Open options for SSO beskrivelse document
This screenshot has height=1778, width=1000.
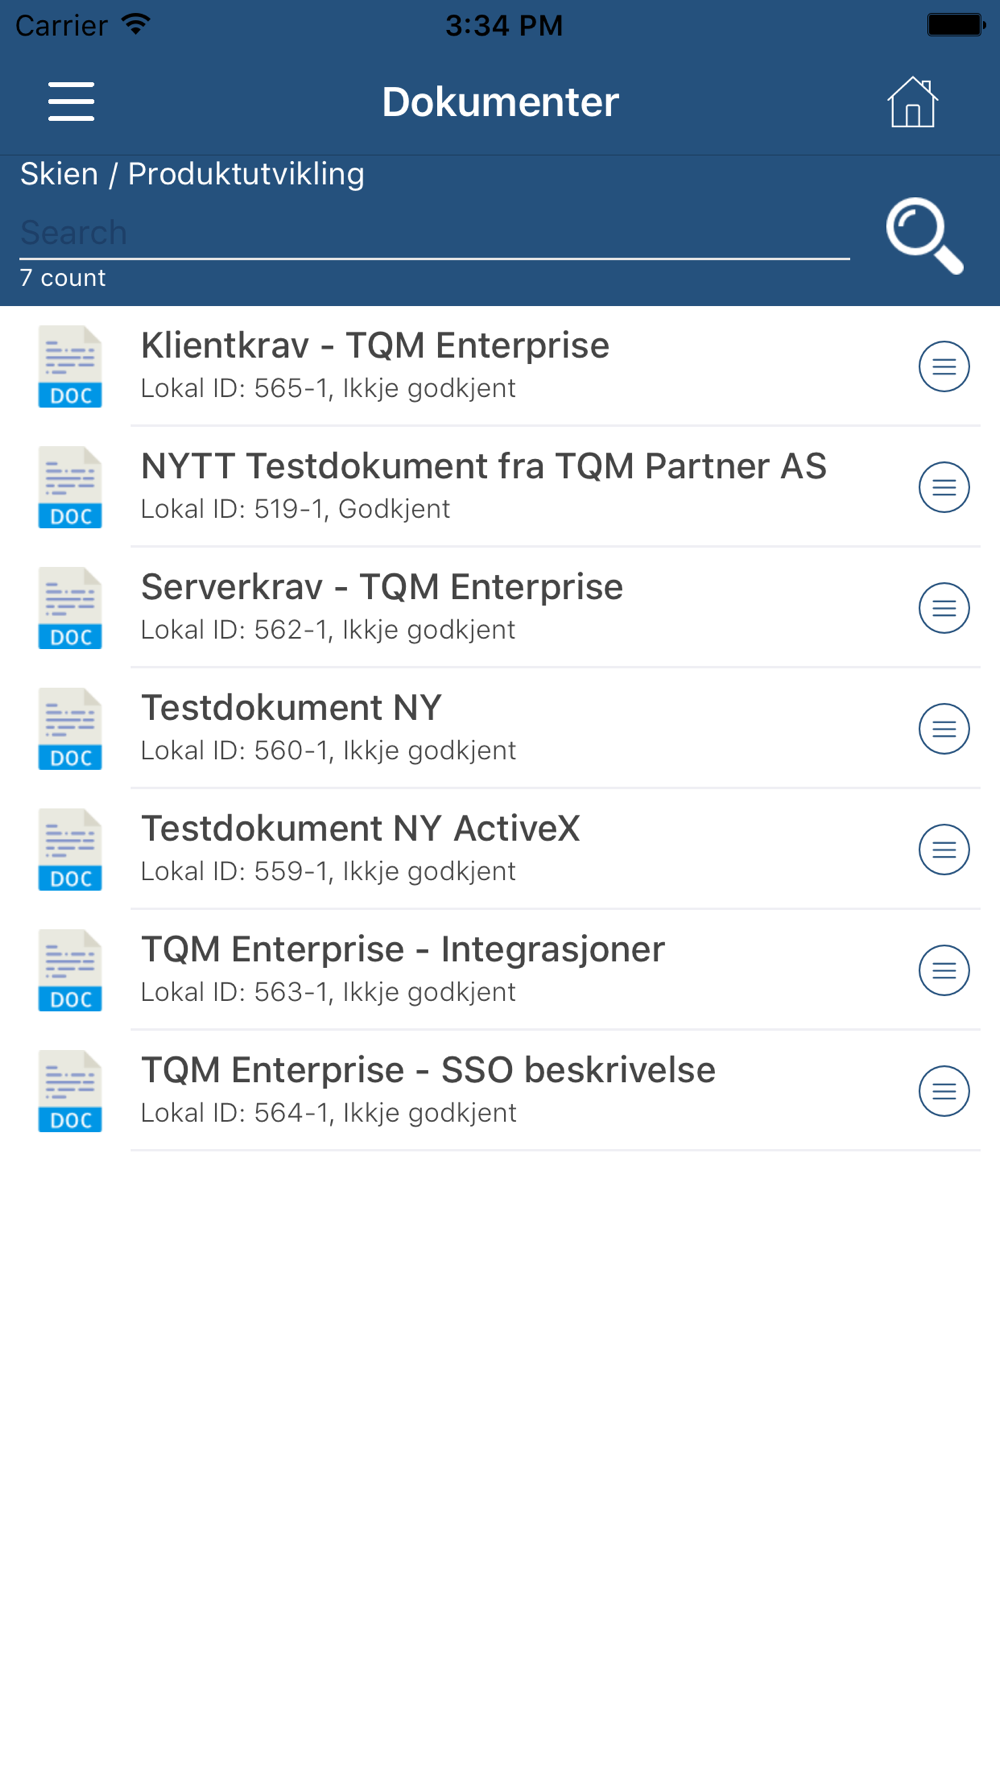coord(944,1091)
